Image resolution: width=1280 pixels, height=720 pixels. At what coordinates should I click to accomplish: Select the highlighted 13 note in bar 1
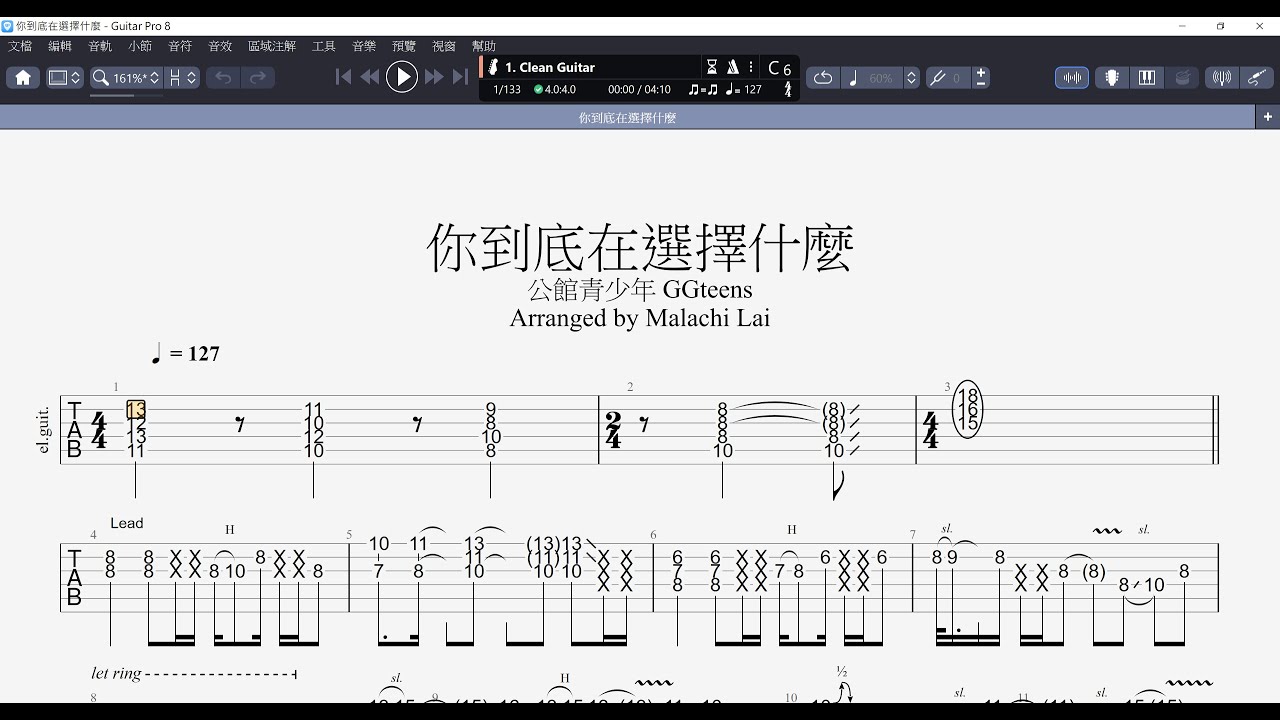coord(136,409)
